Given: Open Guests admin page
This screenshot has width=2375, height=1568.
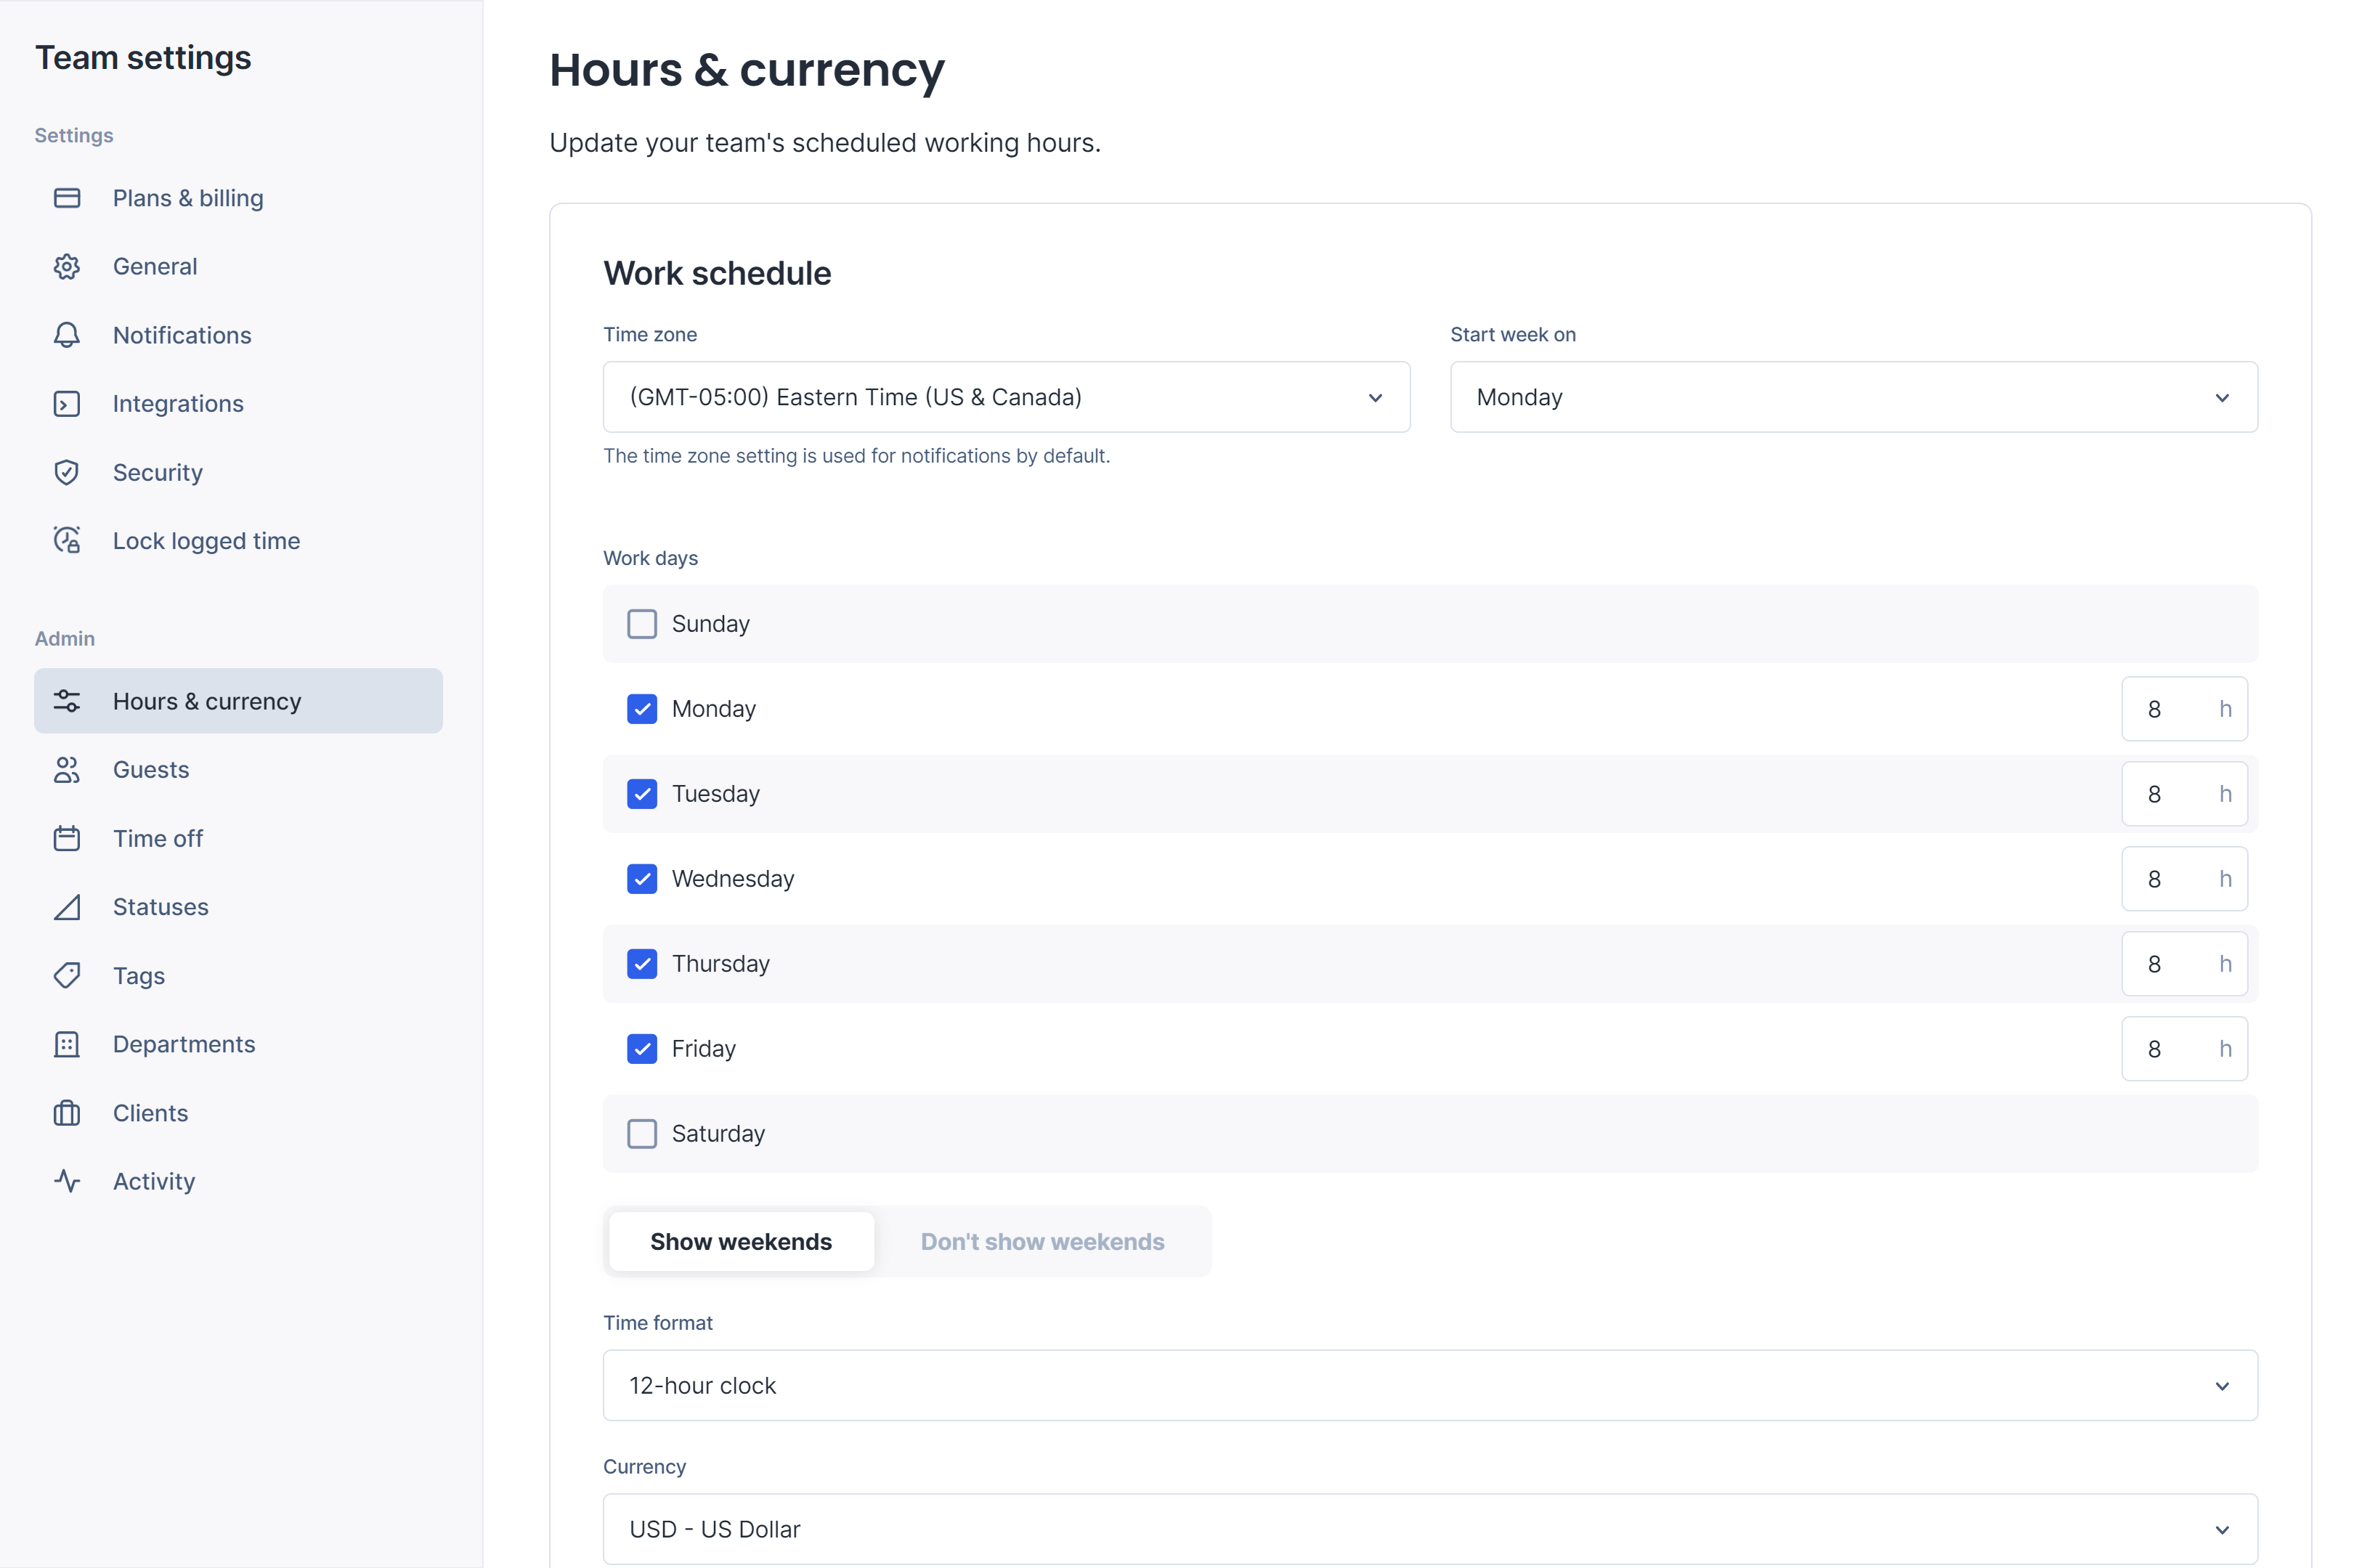Looking at the screenshot, I should click(238, 770).
